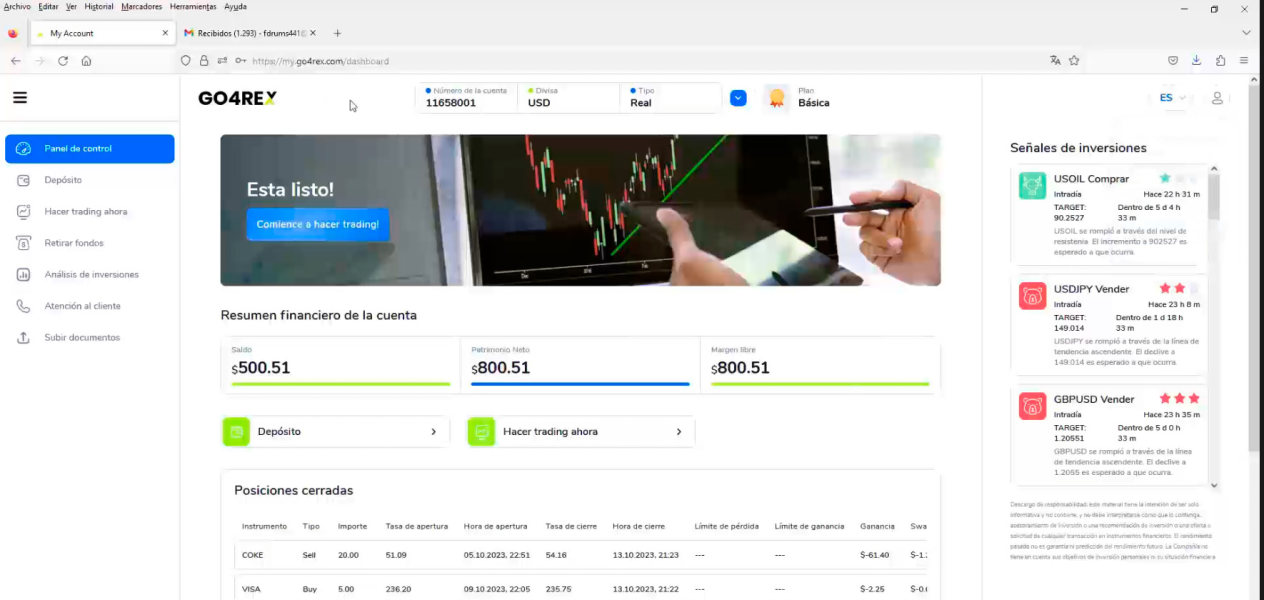Click the green Margen libre progress bar
The height and width of the screenshot is (600, 1264).
(x=820, y=384)
